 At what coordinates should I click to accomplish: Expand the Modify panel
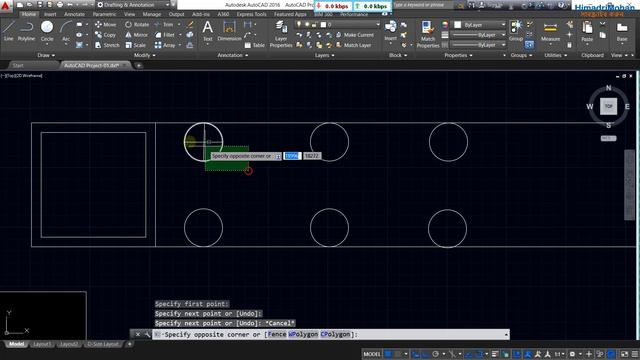click(x=144, y=55)
